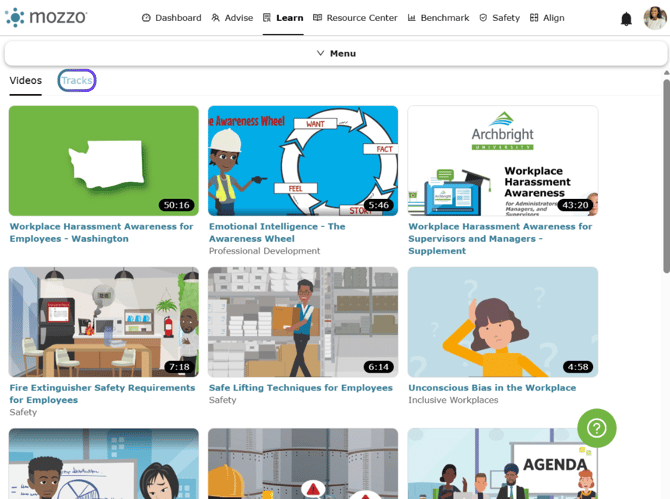
Task: Open Awareness Wheel video thumbnail
Action: 303,161
